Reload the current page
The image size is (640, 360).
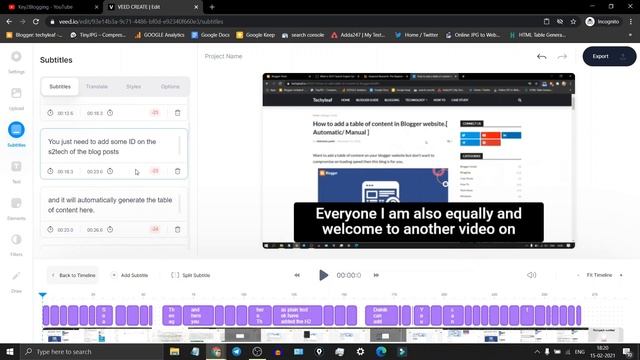36,22
